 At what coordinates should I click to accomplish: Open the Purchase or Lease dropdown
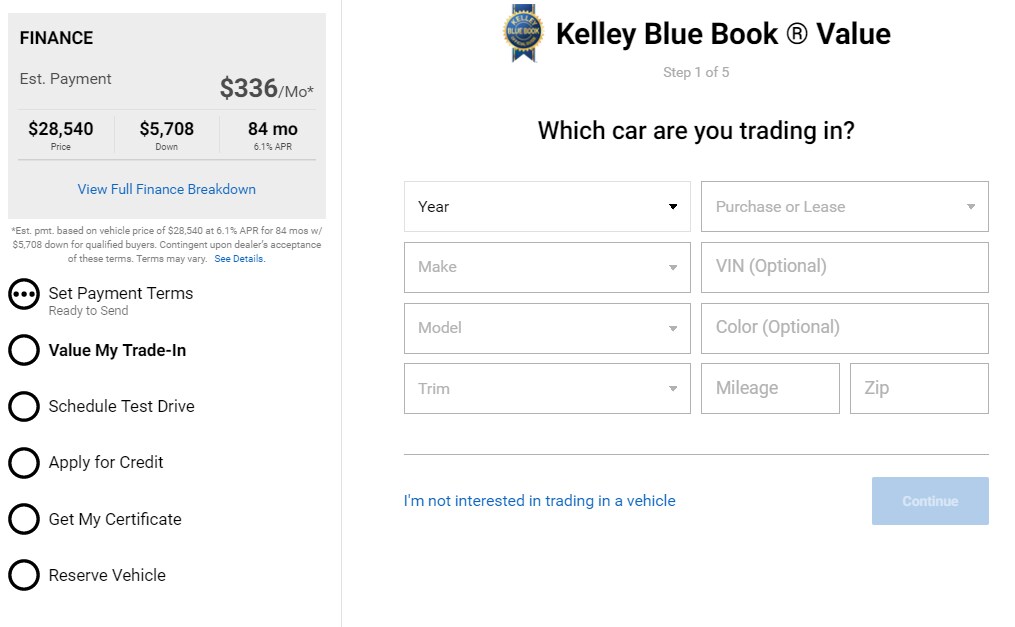click(845, 206)
